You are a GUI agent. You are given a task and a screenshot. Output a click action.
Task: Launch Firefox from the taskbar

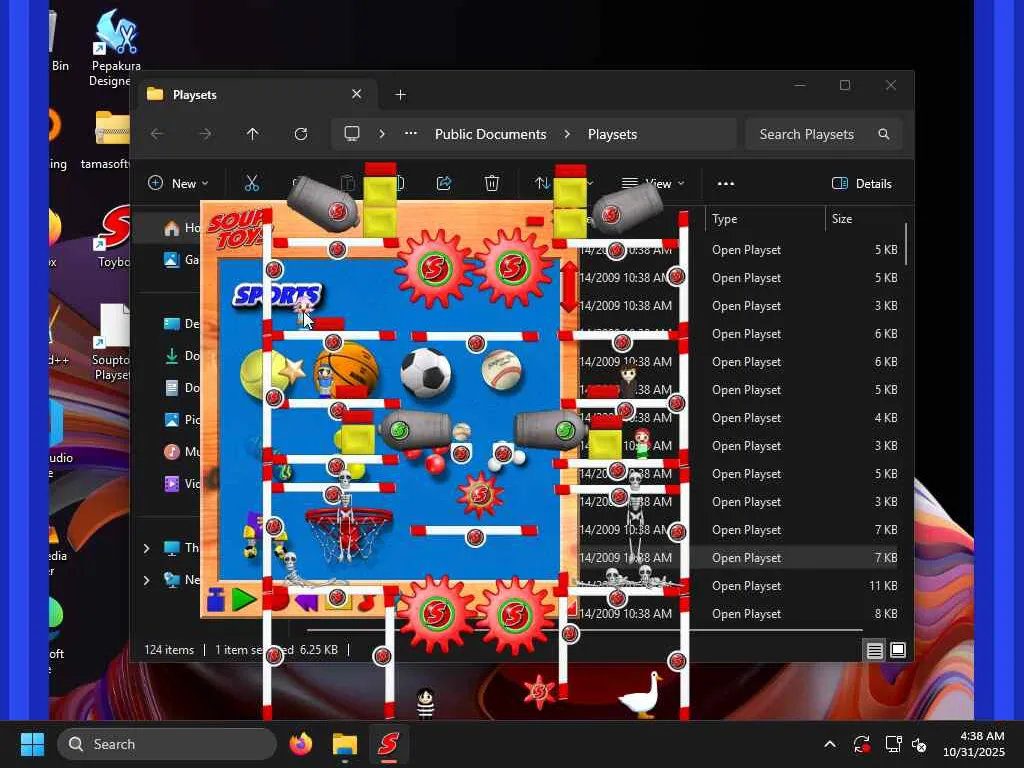(300, 744)
